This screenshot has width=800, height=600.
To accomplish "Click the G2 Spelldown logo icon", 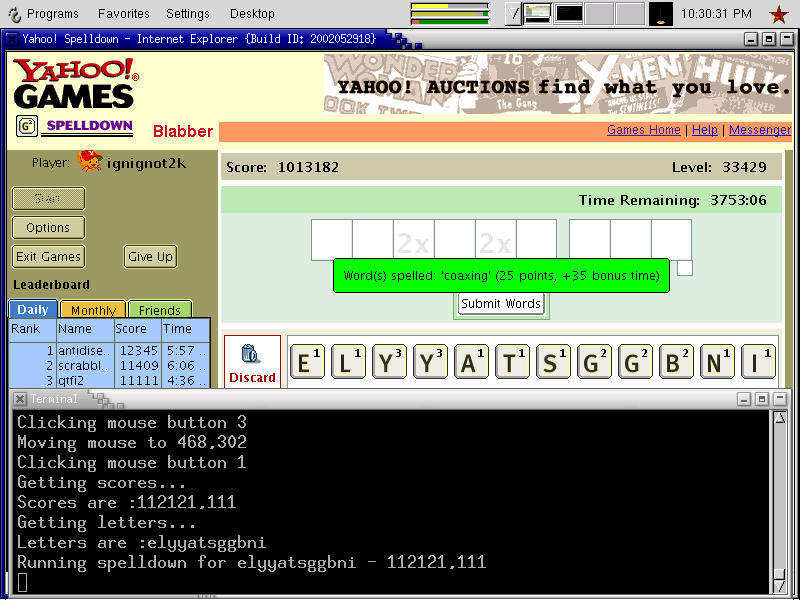I will pyautogui.click(x=27, y=126).
